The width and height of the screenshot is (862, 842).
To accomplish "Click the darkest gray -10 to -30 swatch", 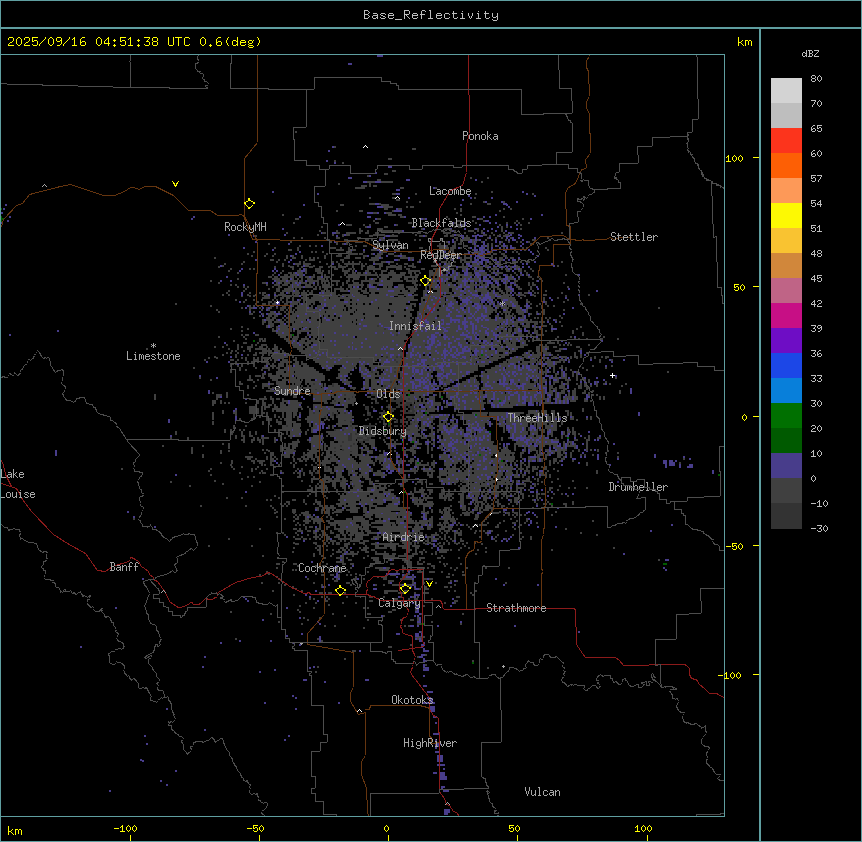I will [x=786, y=516].
